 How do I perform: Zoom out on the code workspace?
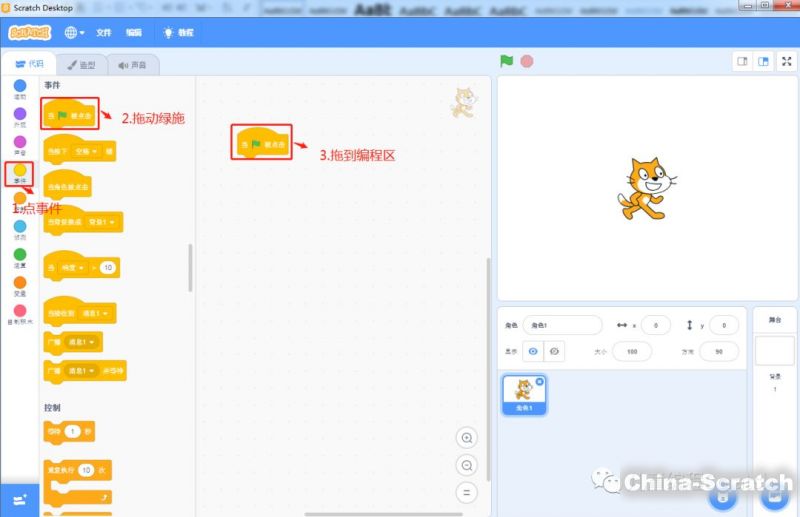[x=465, y=466]
